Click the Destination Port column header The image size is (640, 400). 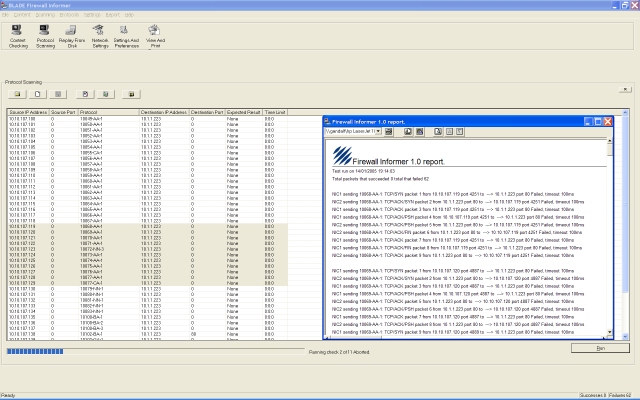pos(207,112)
